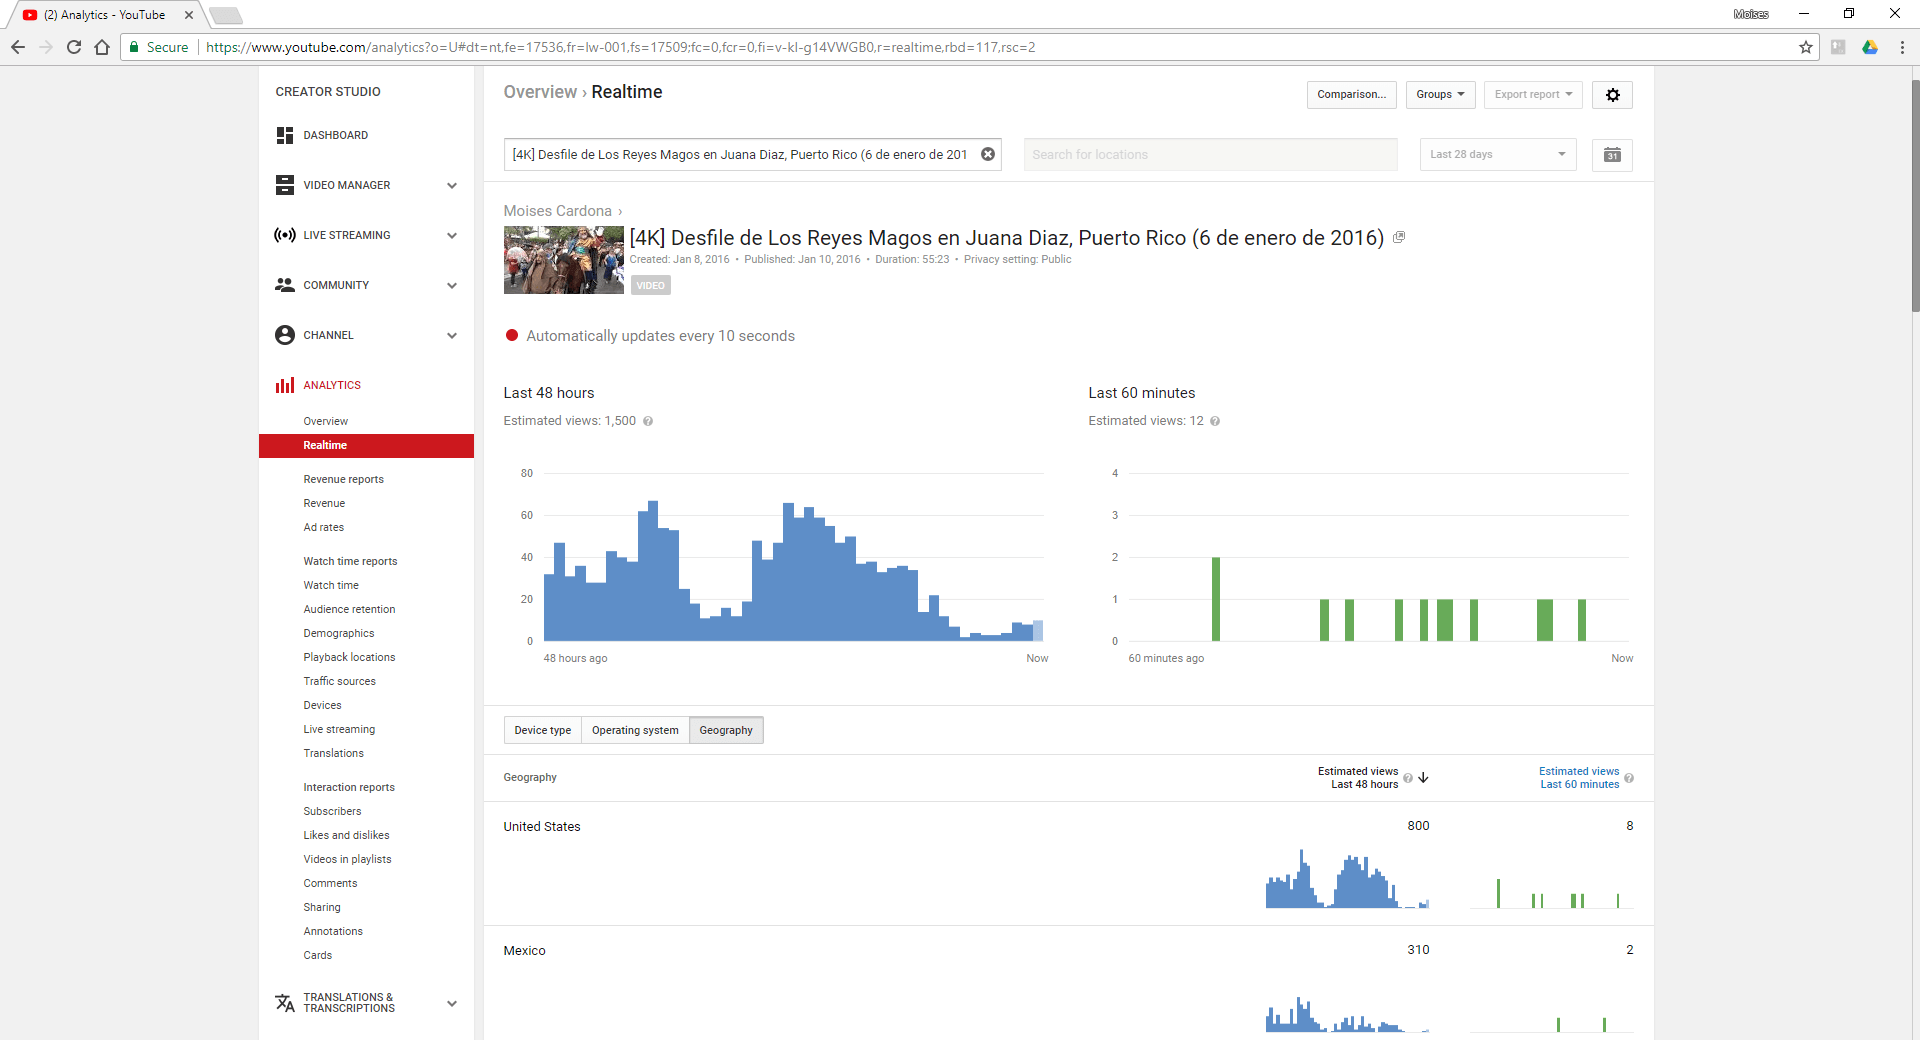Viewport: 1920px width, 1040px height.
Task: Open the calendar date picker icon
Action: pos(1612,155)
